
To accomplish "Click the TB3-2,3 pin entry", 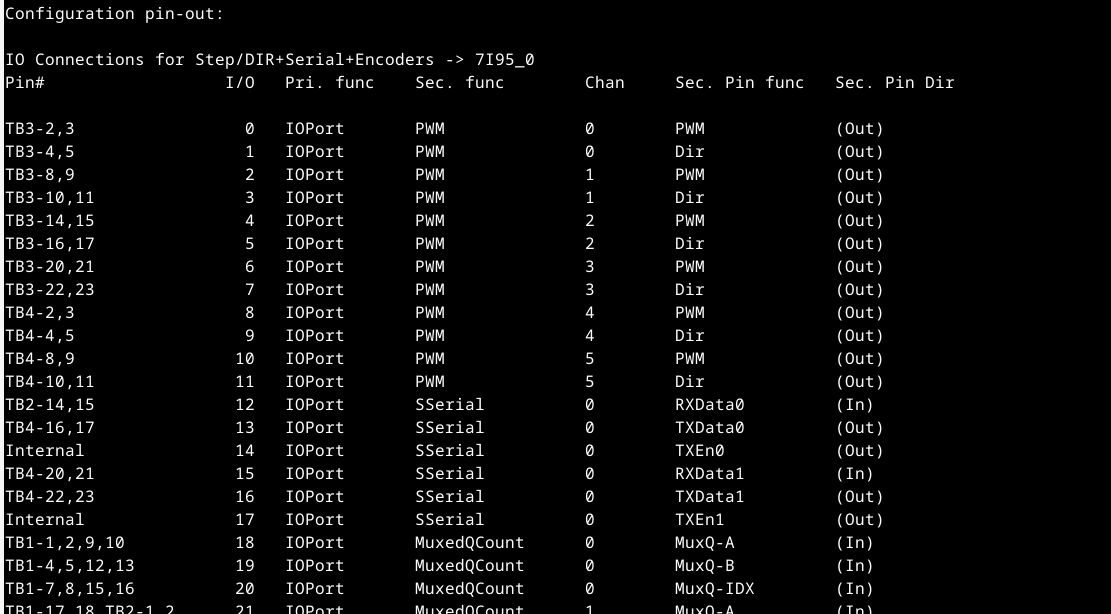I will click(40, 129).
